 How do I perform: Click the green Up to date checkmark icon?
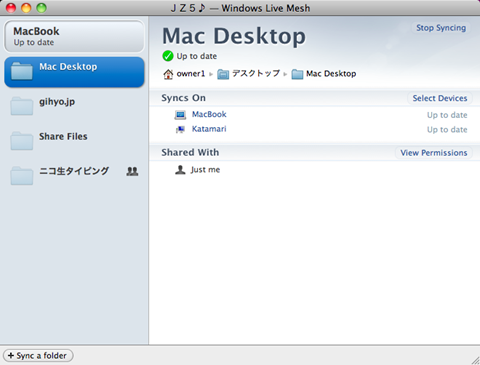[x=168, y=56]
